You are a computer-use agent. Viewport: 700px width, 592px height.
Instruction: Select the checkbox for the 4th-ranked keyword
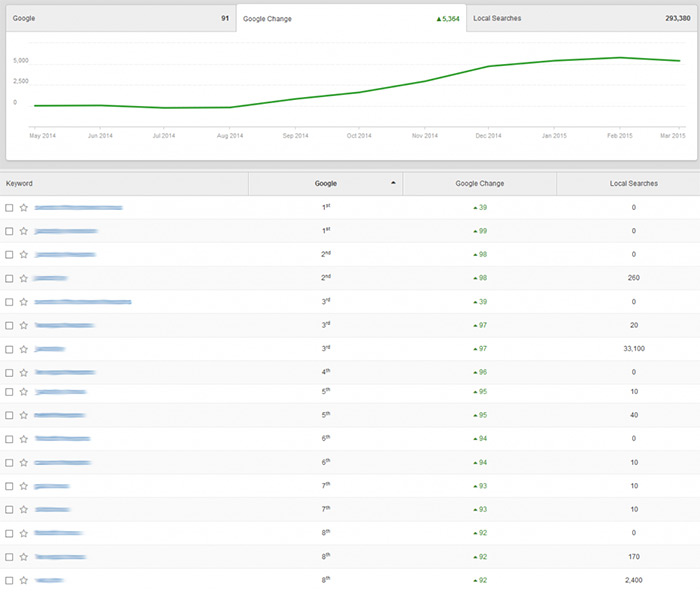click(9, 373)
